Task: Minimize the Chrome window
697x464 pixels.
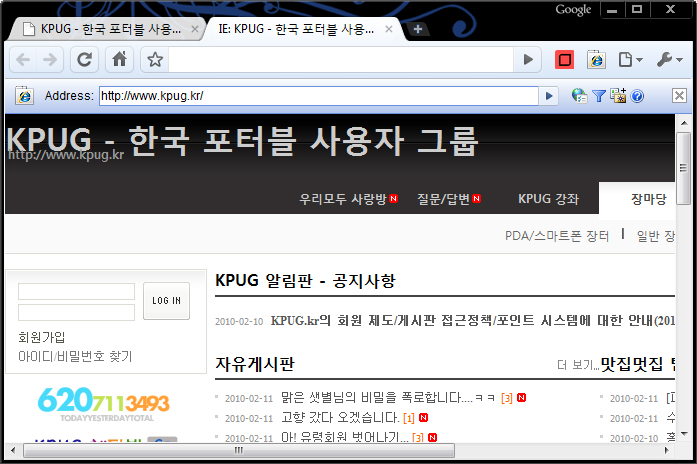Action: pyautogui.click(x=612, y=10)
